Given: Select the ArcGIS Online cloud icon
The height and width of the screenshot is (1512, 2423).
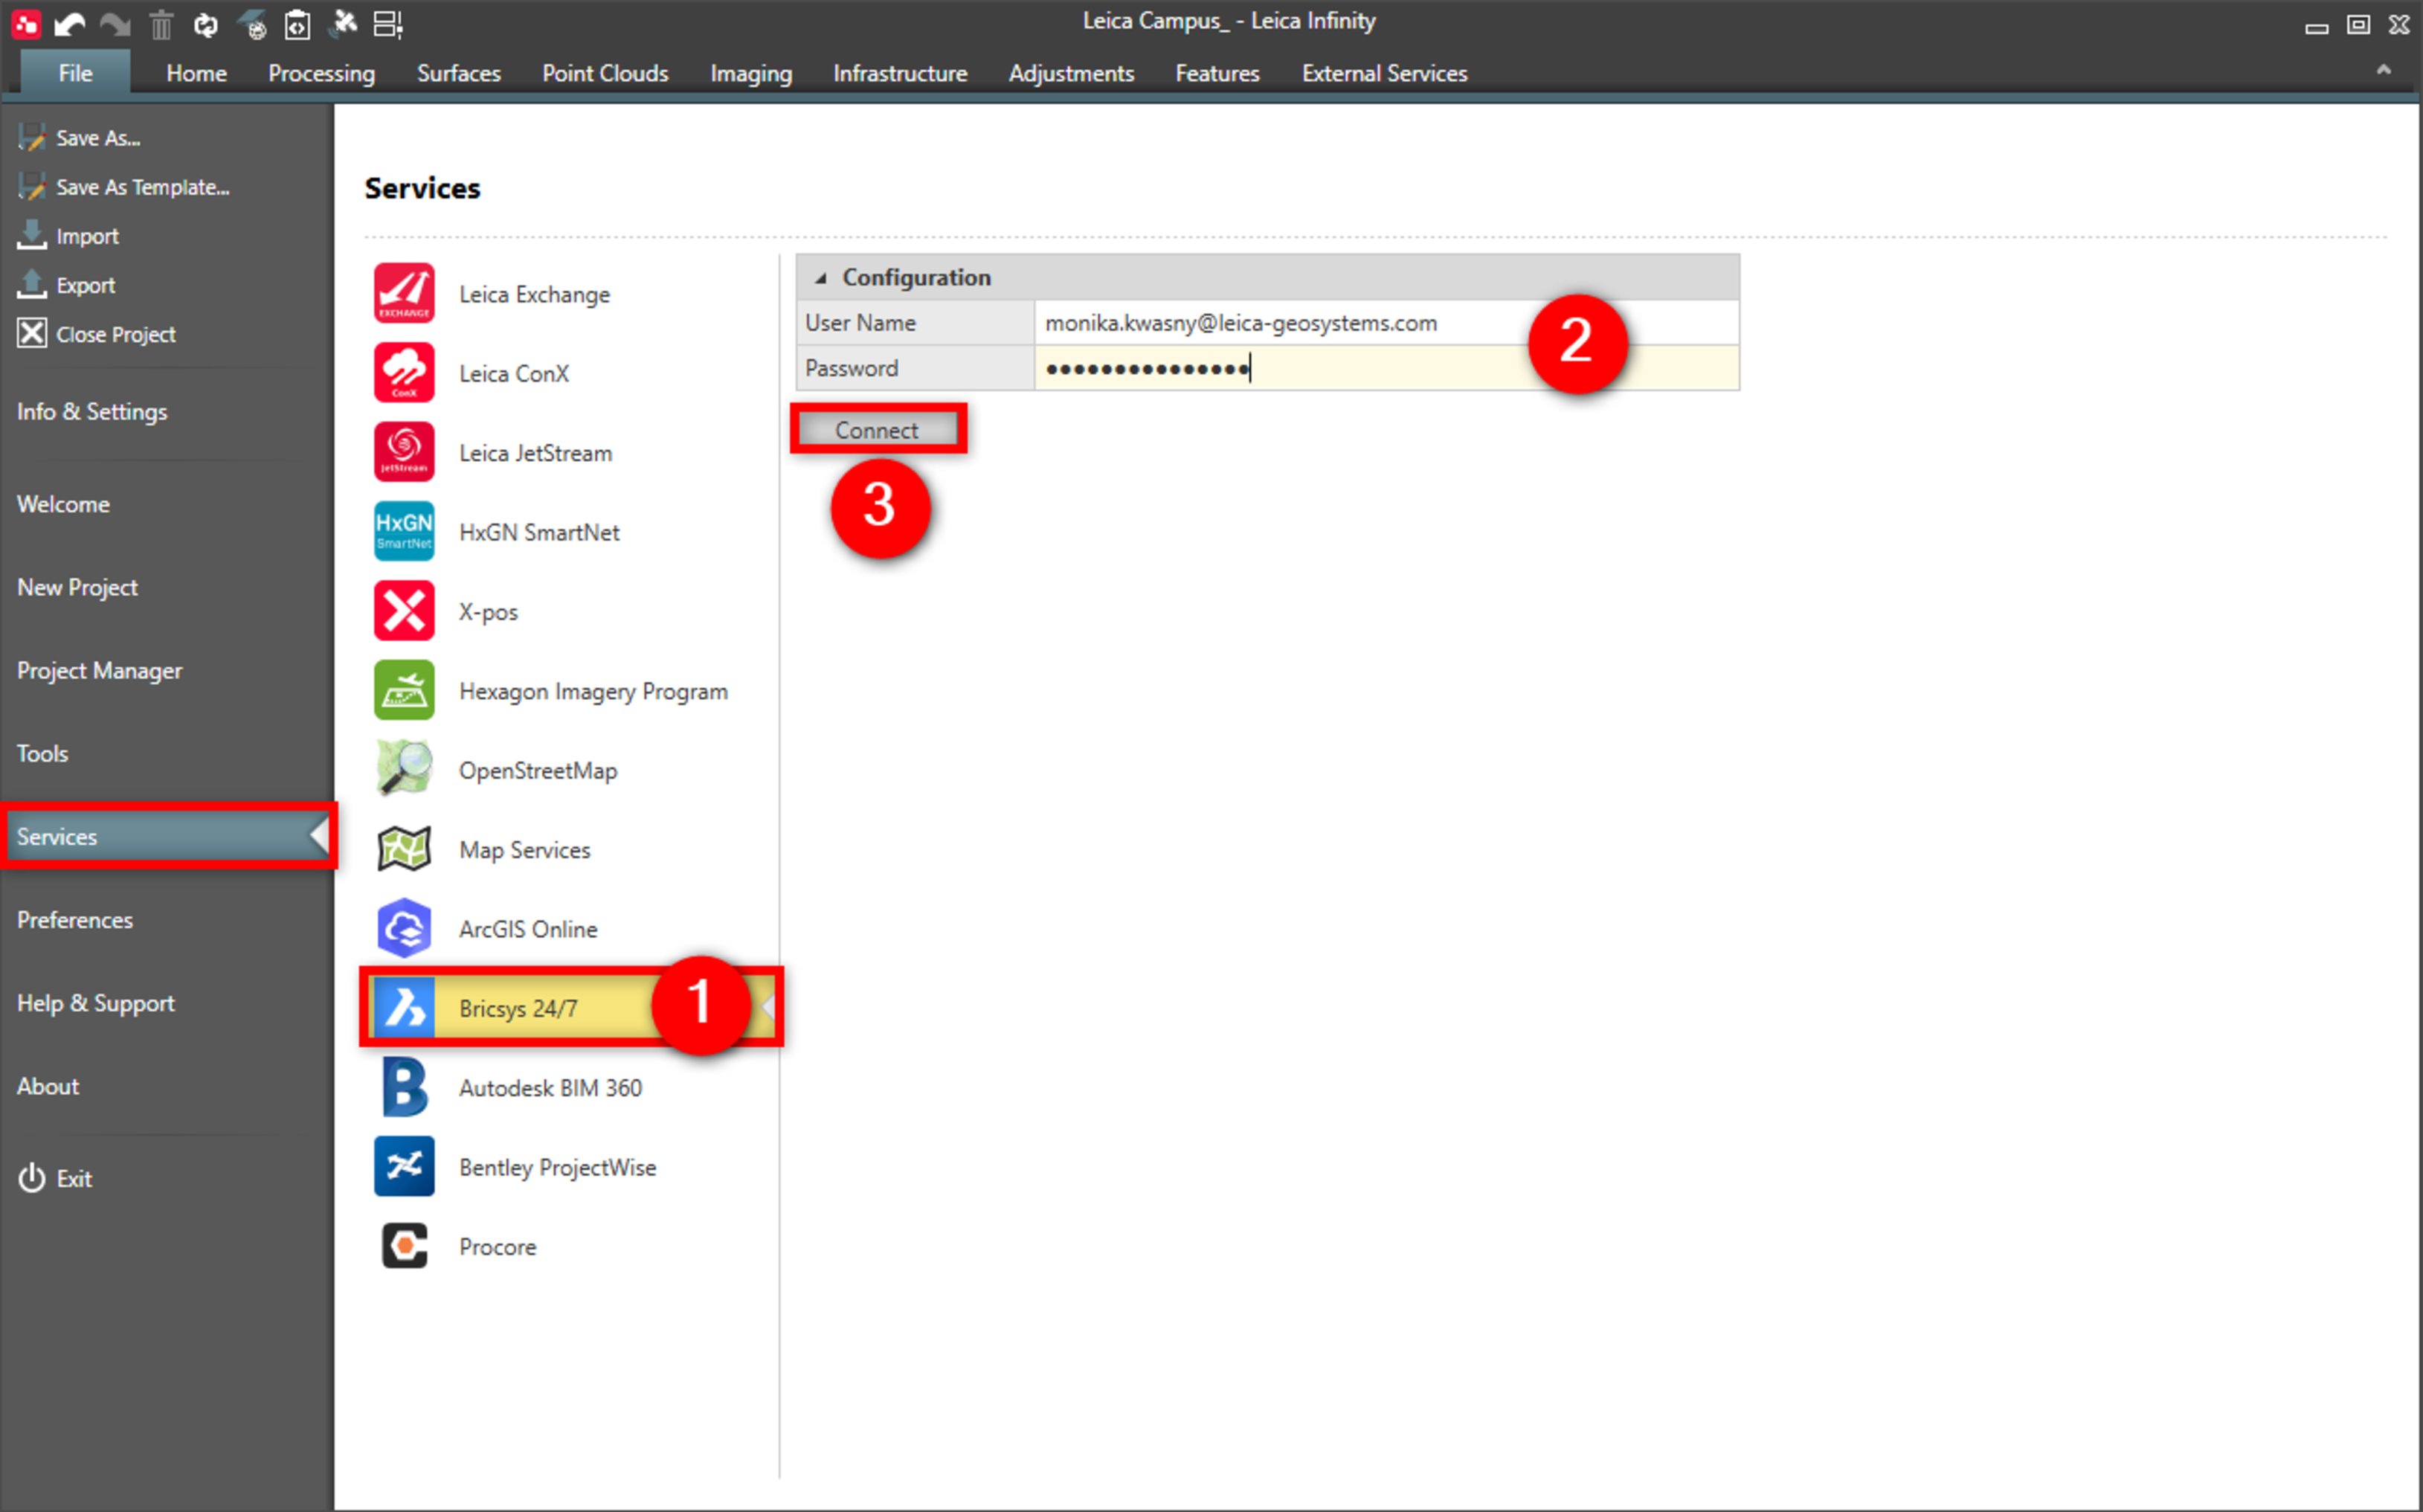Looking at the screenshot, I should click(404, 928).
